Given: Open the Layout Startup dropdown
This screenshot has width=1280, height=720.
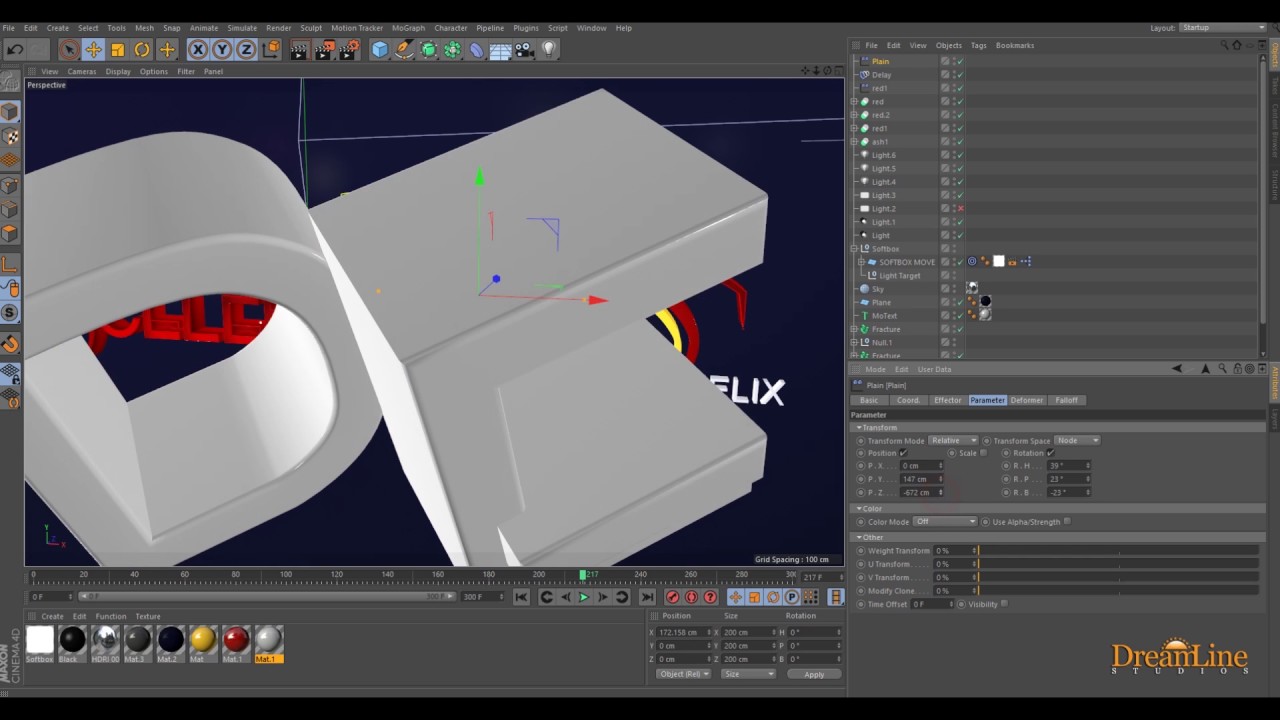Looking at the screenshot, I should coord(1222,28).
